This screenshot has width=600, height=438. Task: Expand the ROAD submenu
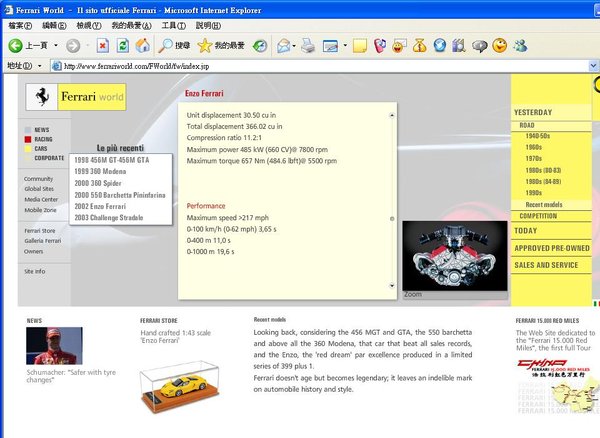tap(527, 125)
